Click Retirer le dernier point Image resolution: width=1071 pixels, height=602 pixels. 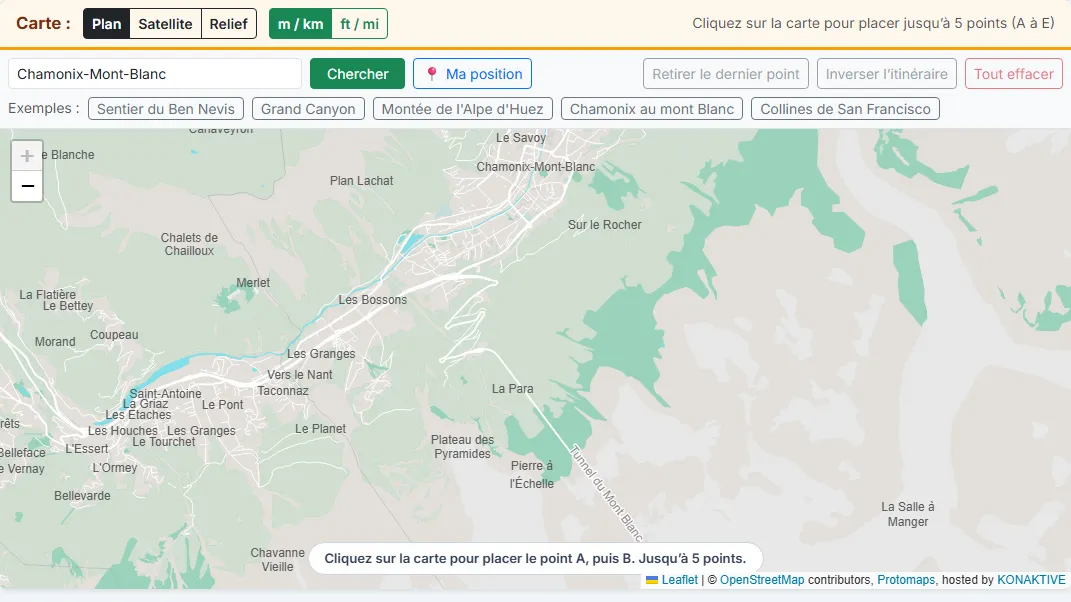pos(725,74)
